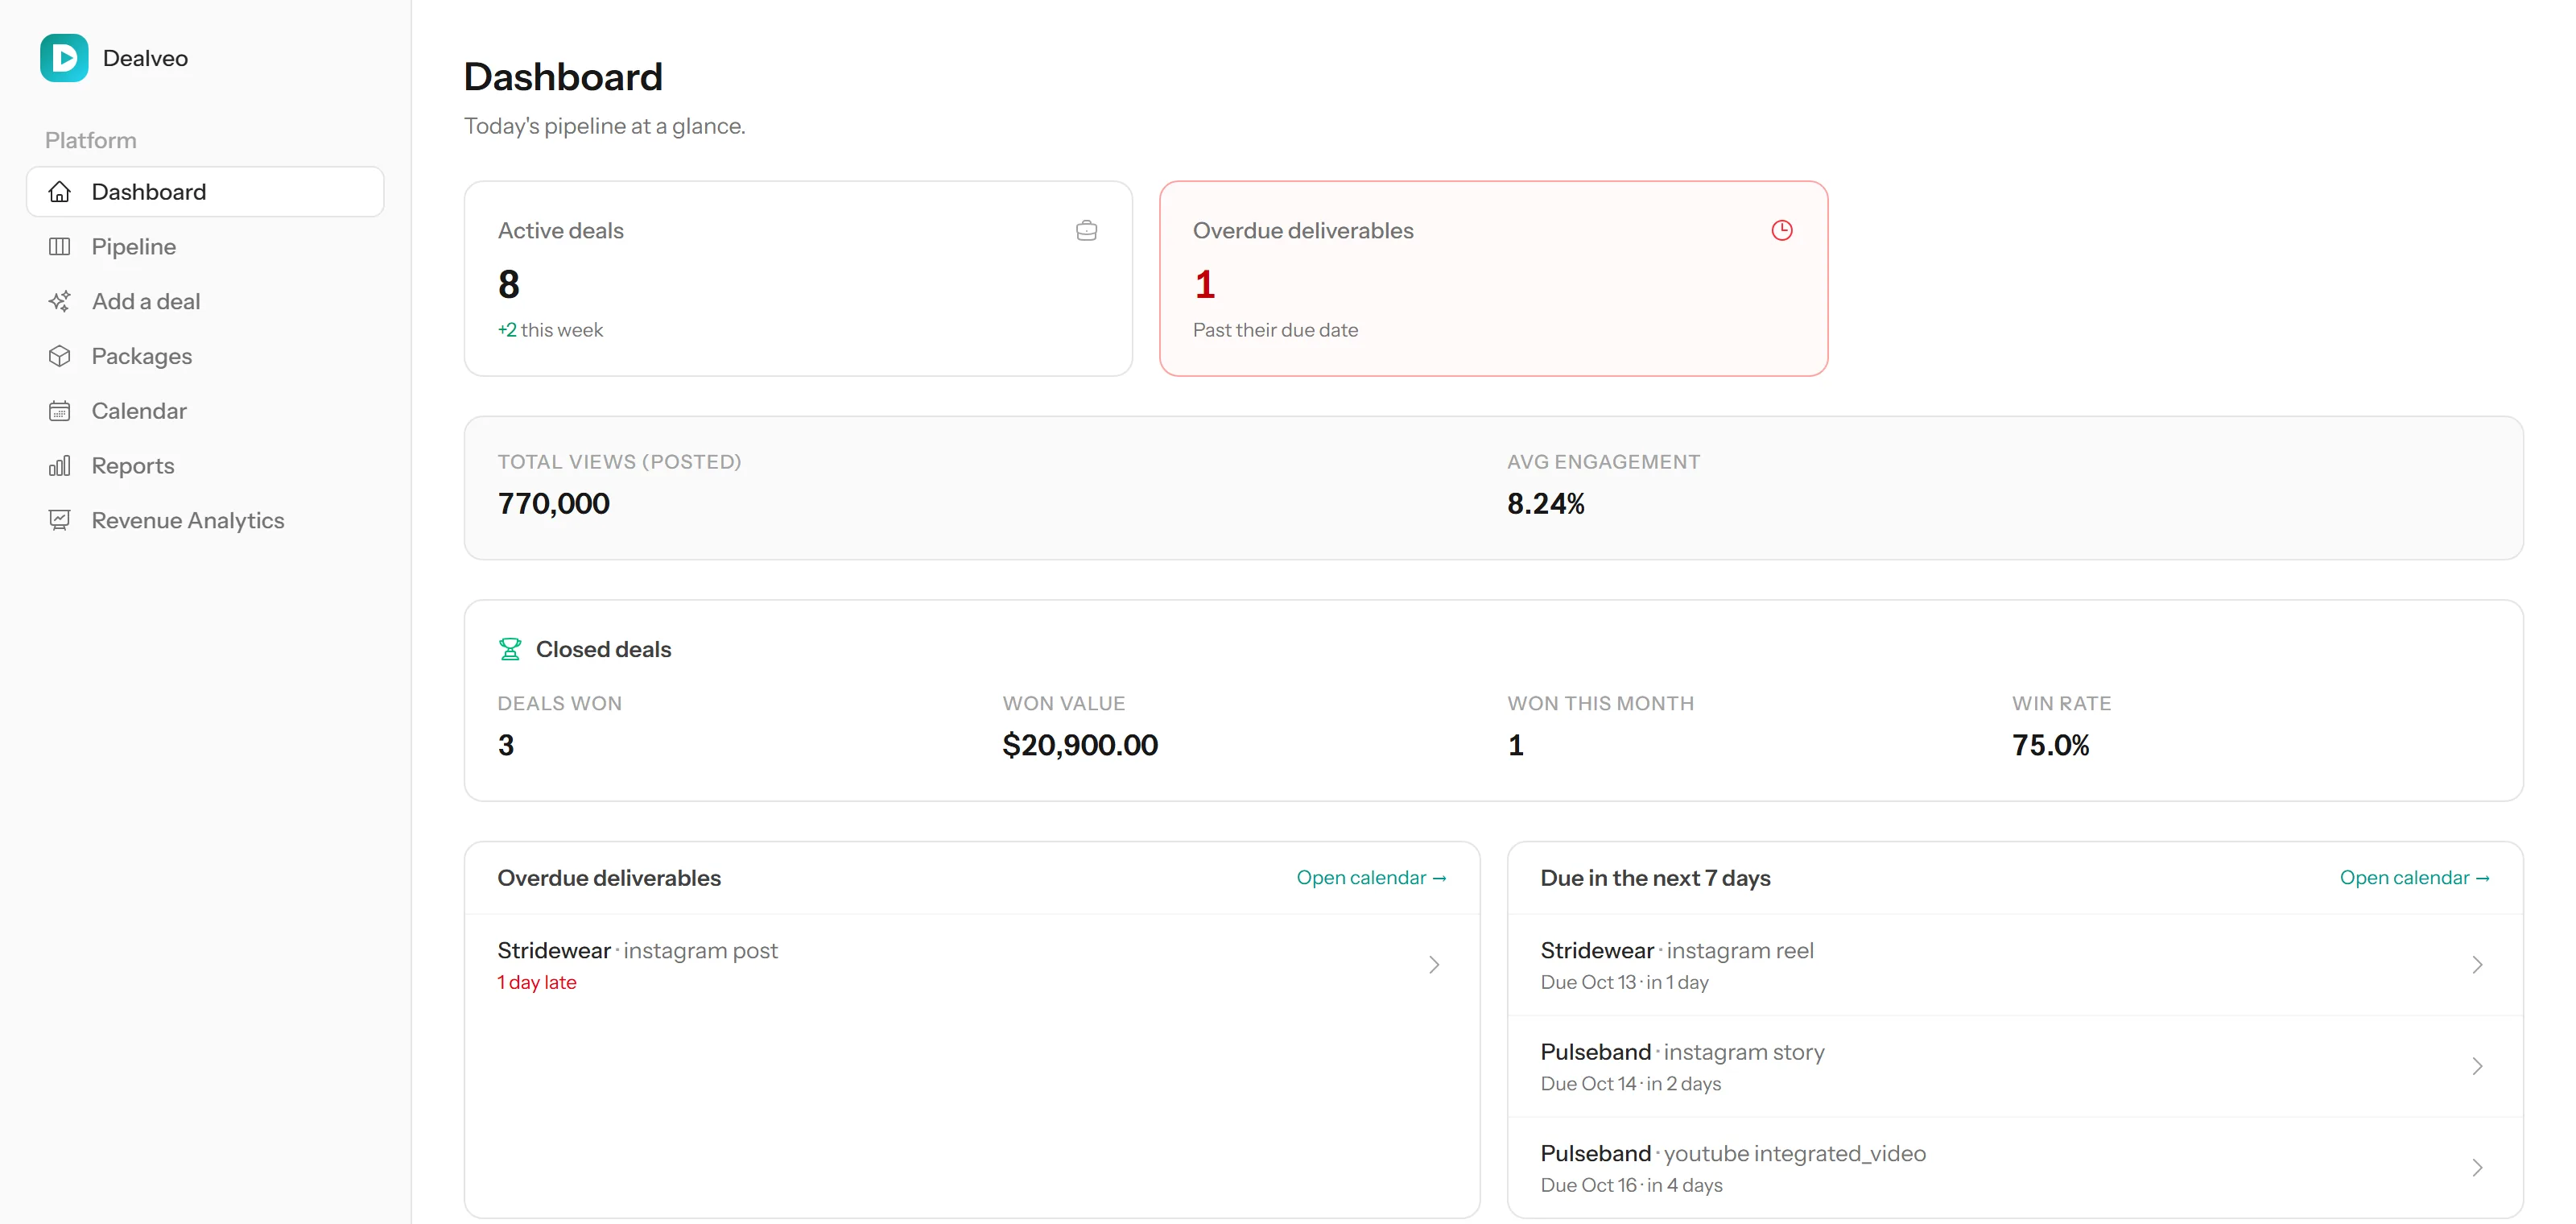This screenshot has height=1224, width=2576.
Task: Click 'Due Oct 16 · in 4 days' text
Action: coord(1631,1185)
